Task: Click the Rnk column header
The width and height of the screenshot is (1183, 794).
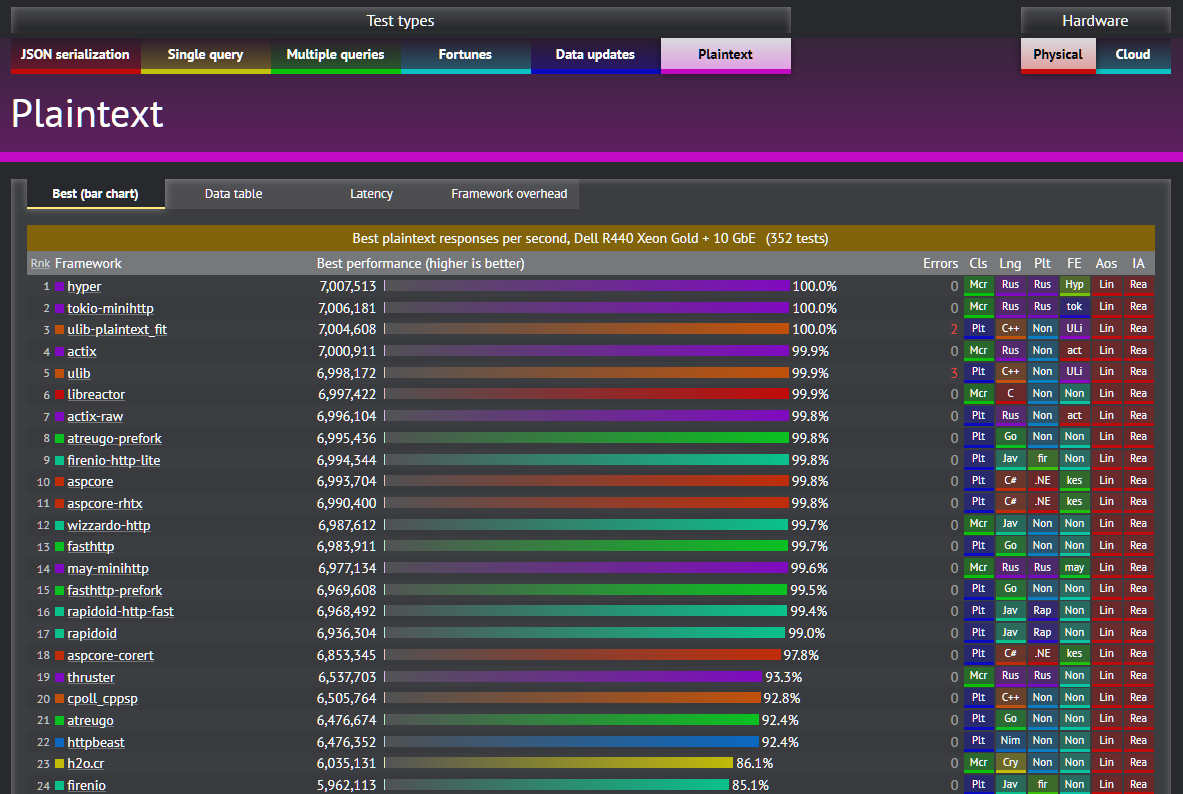Action: [40, 264]
